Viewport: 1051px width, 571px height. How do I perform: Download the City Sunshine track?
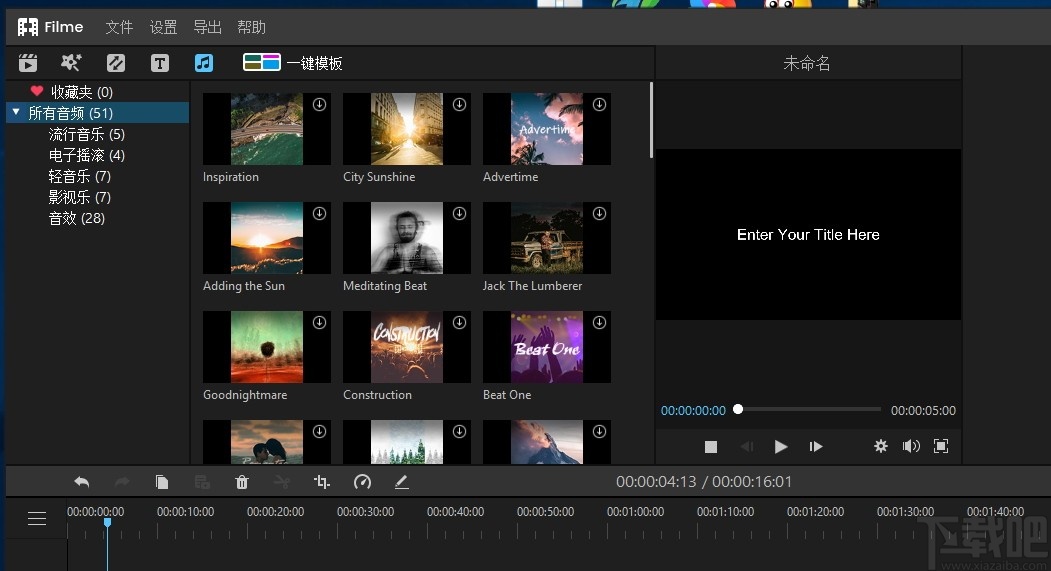coord(459,105)
